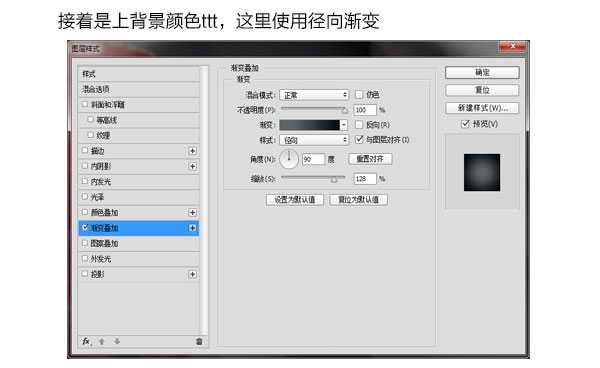Select 混合选项 blending options entry
600x368 pixels.
coord(139,89)
